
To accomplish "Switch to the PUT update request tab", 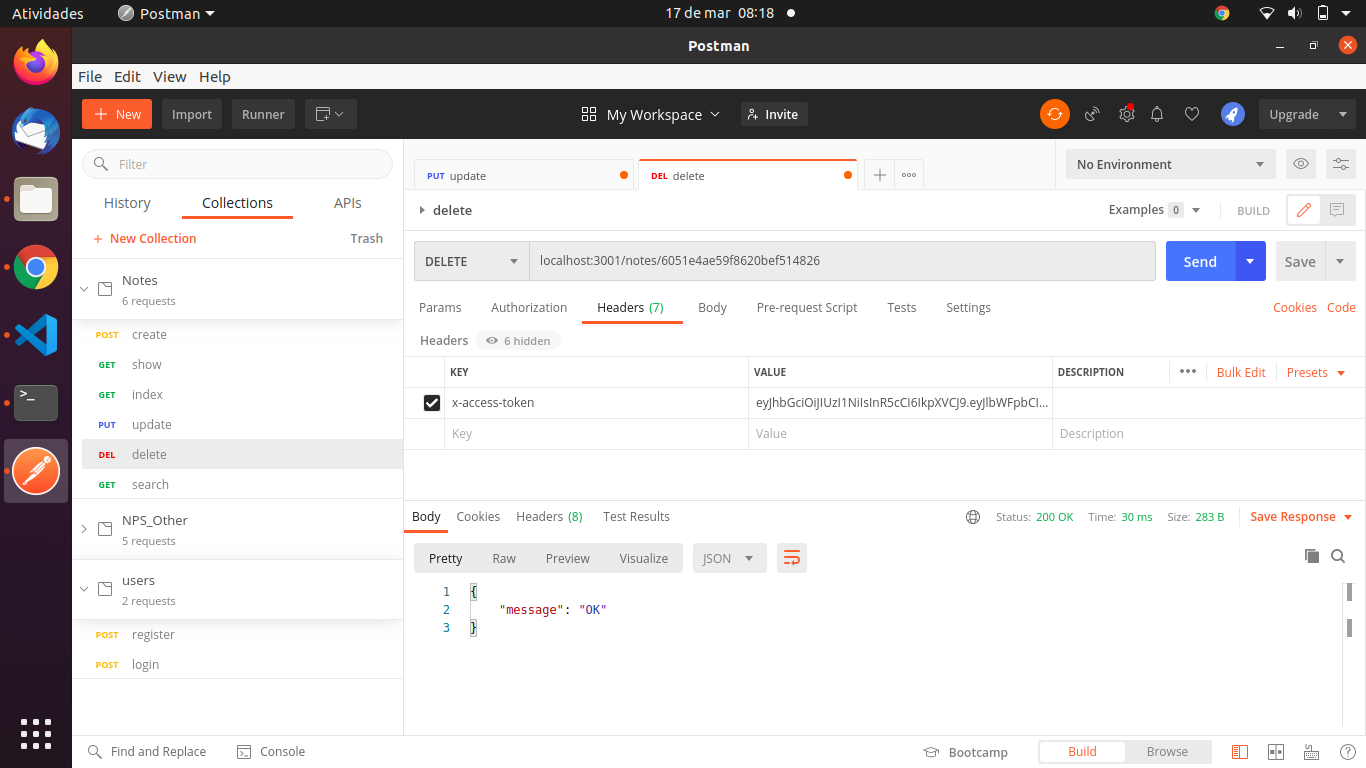I will (x=524, y=175).
